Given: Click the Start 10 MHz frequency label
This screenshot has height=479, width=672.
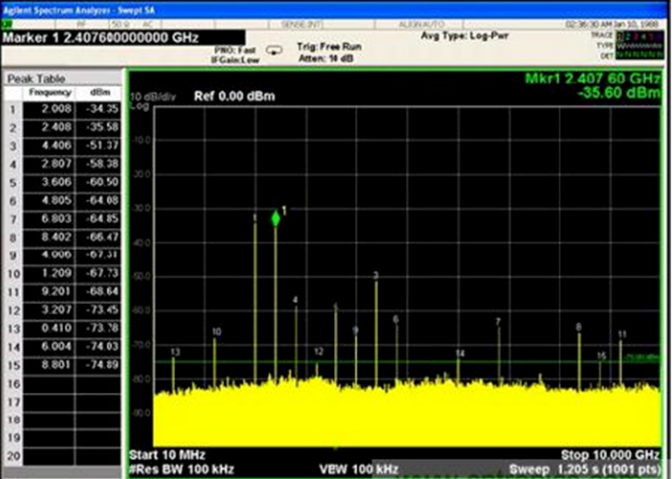Looking at the screenshot, I should (166, 453).
